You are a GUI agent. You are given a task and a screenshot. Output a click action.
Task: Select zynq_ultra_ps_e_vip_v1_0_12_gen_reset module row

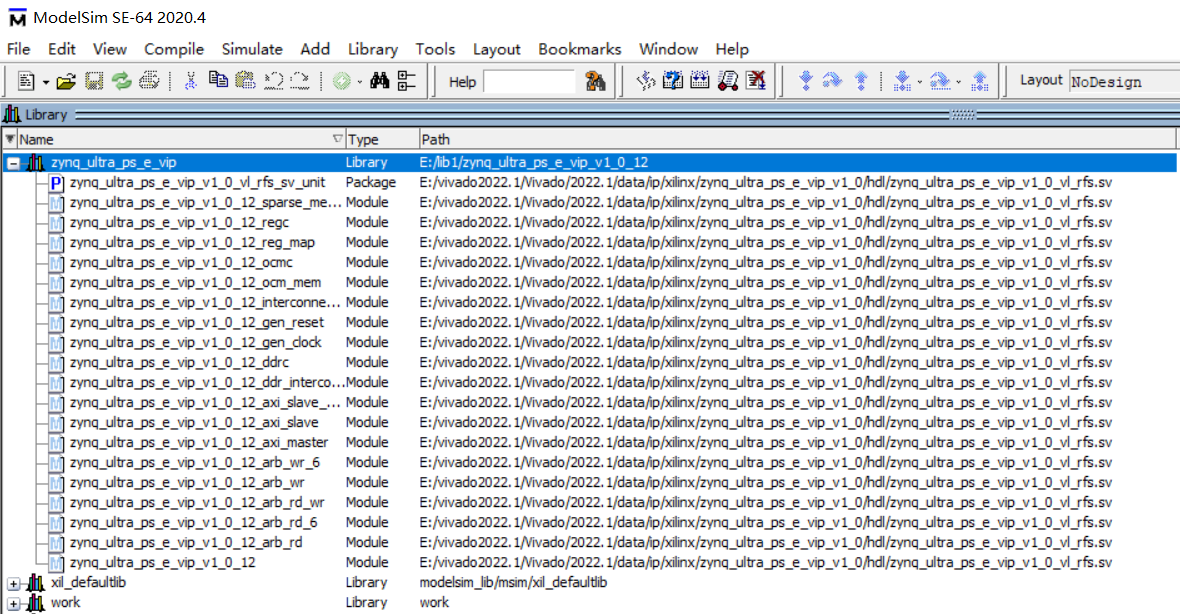[x=589, y=322]
